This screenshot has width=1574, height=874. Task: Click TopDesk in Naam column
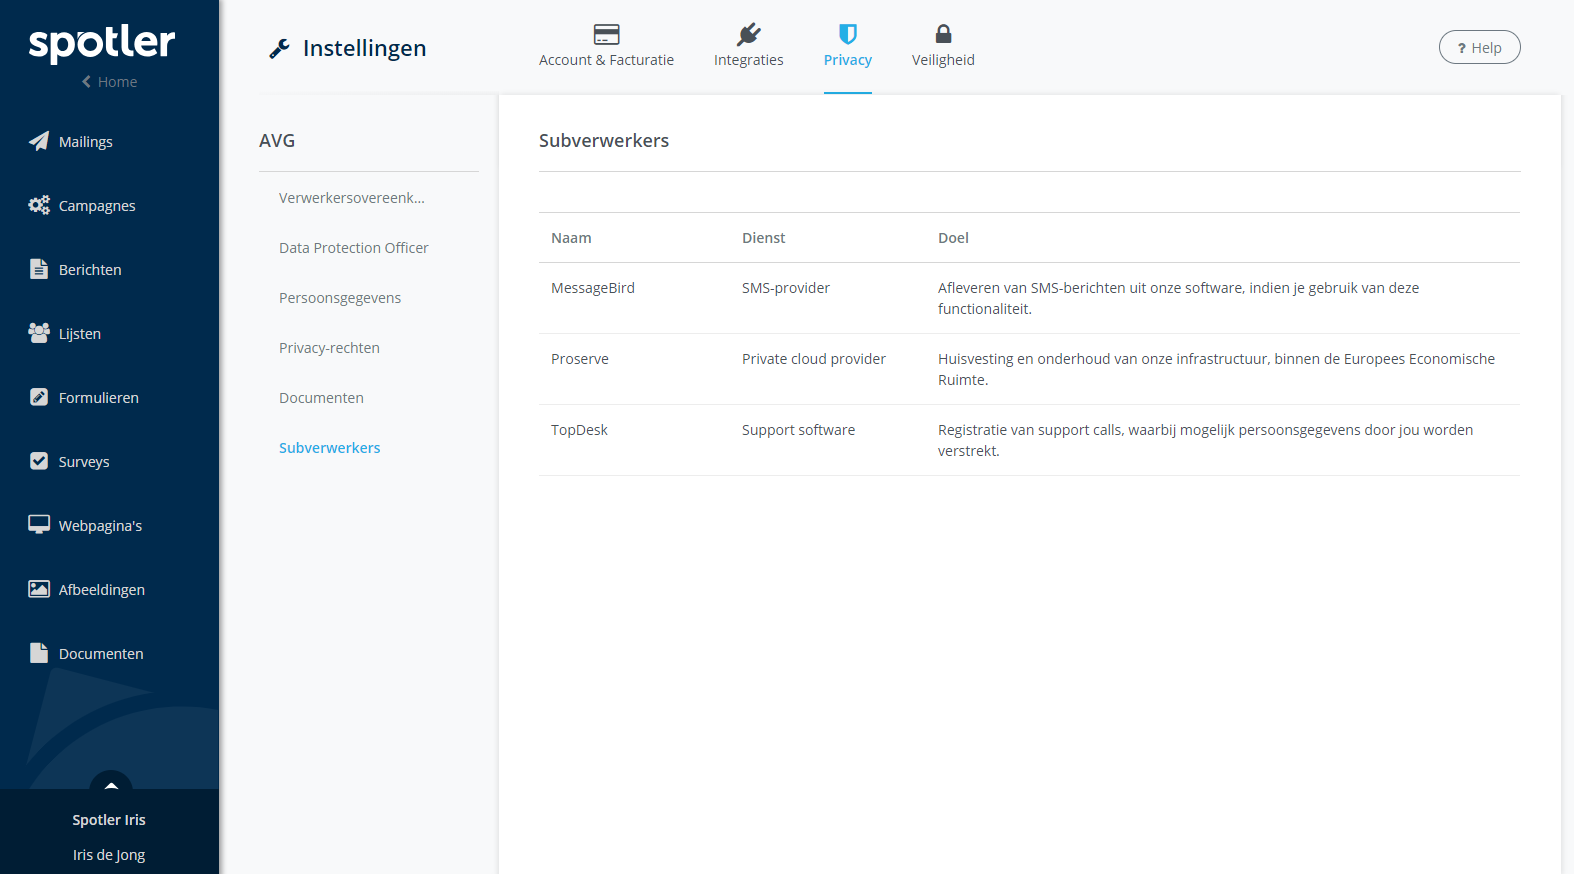[579, 430]
